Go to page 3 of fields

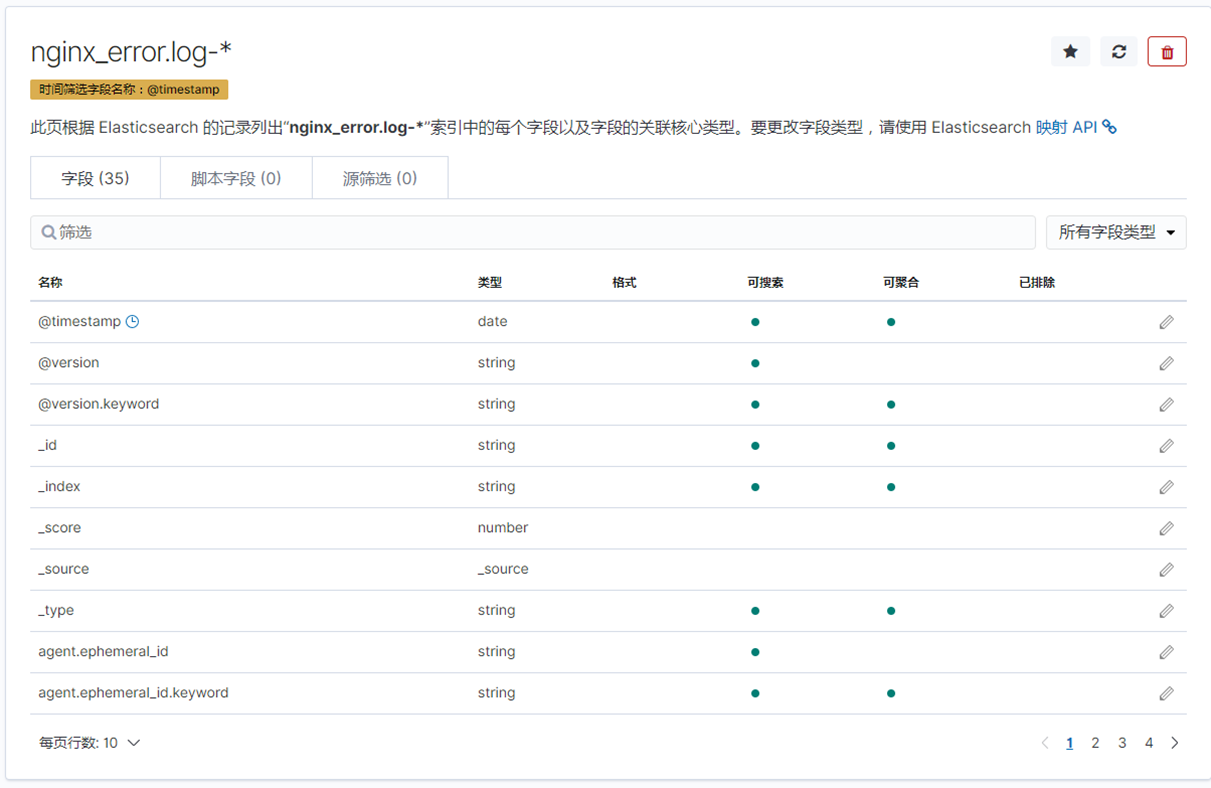pos(1122,743)
